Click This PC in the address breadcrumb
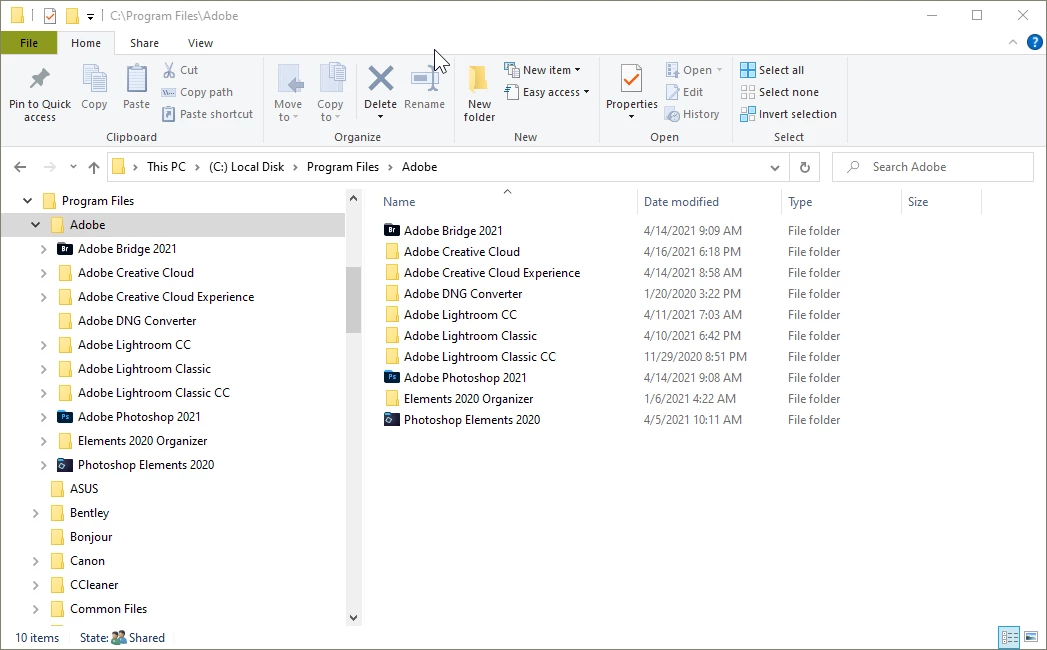This screenshot has width=1047, height=650. click(x=166, y=167)
